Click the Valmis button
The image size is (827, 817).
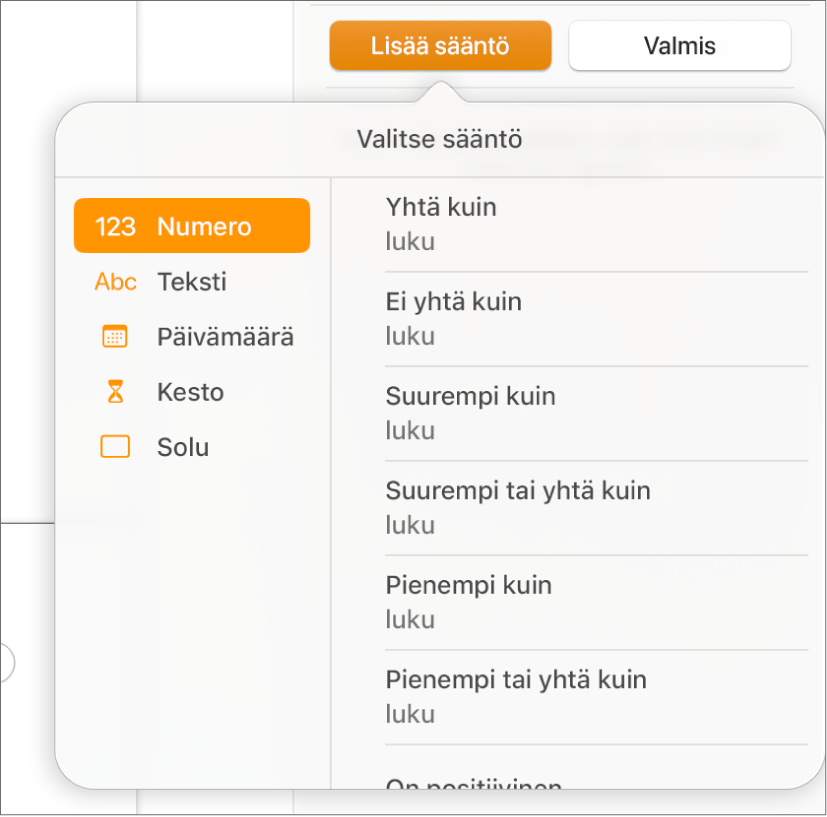[679, 46]
